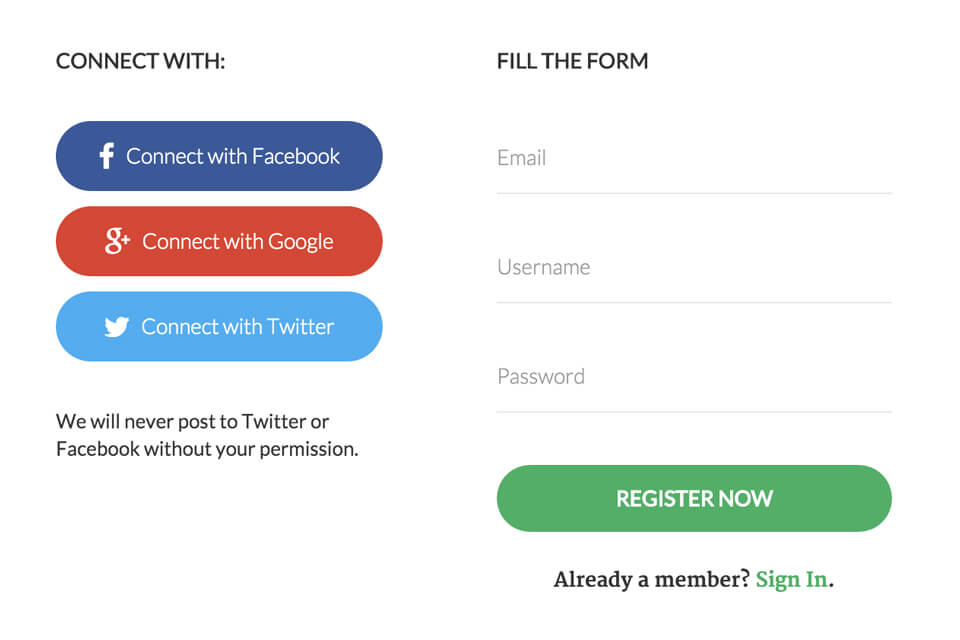Click the underline beneath the Password field
The height and width of the screenshot is (640, 960).
pos(693,412)
